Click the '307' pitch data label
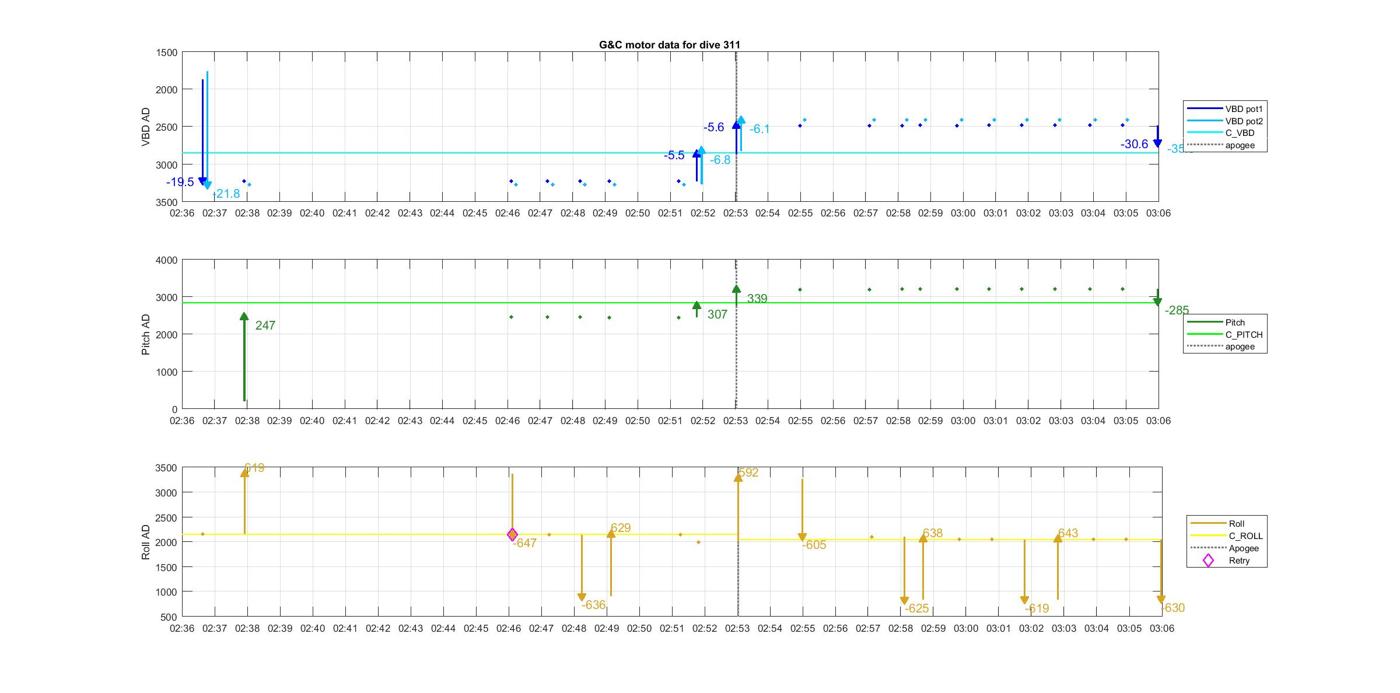1400x693 pixels. tap(717, 314)
